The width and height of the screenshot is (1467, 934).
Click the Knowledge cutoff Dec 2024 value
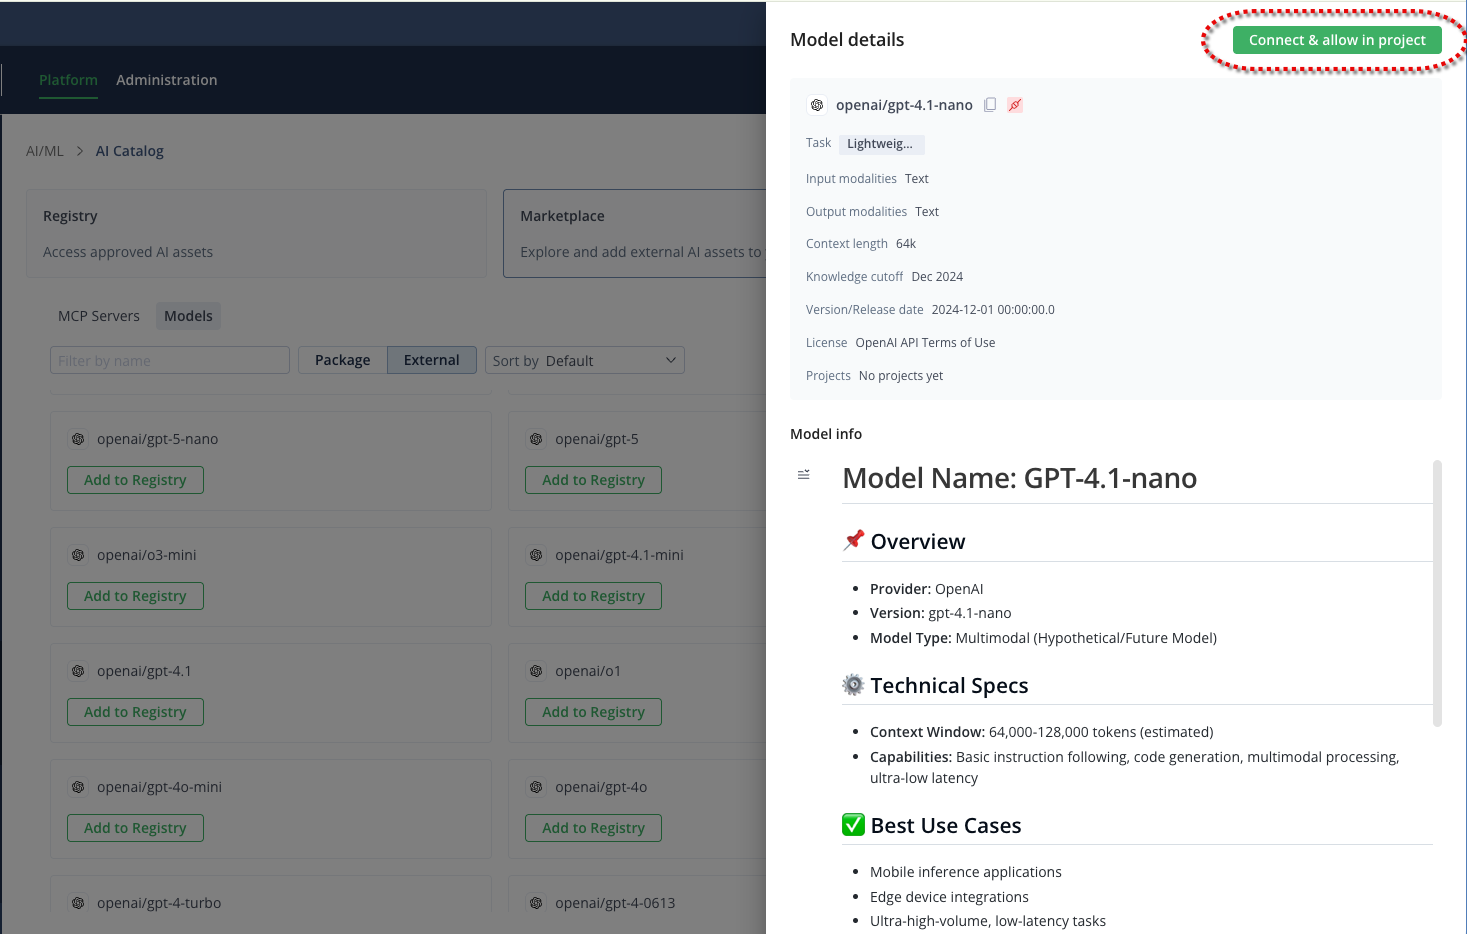click(937, 277)
